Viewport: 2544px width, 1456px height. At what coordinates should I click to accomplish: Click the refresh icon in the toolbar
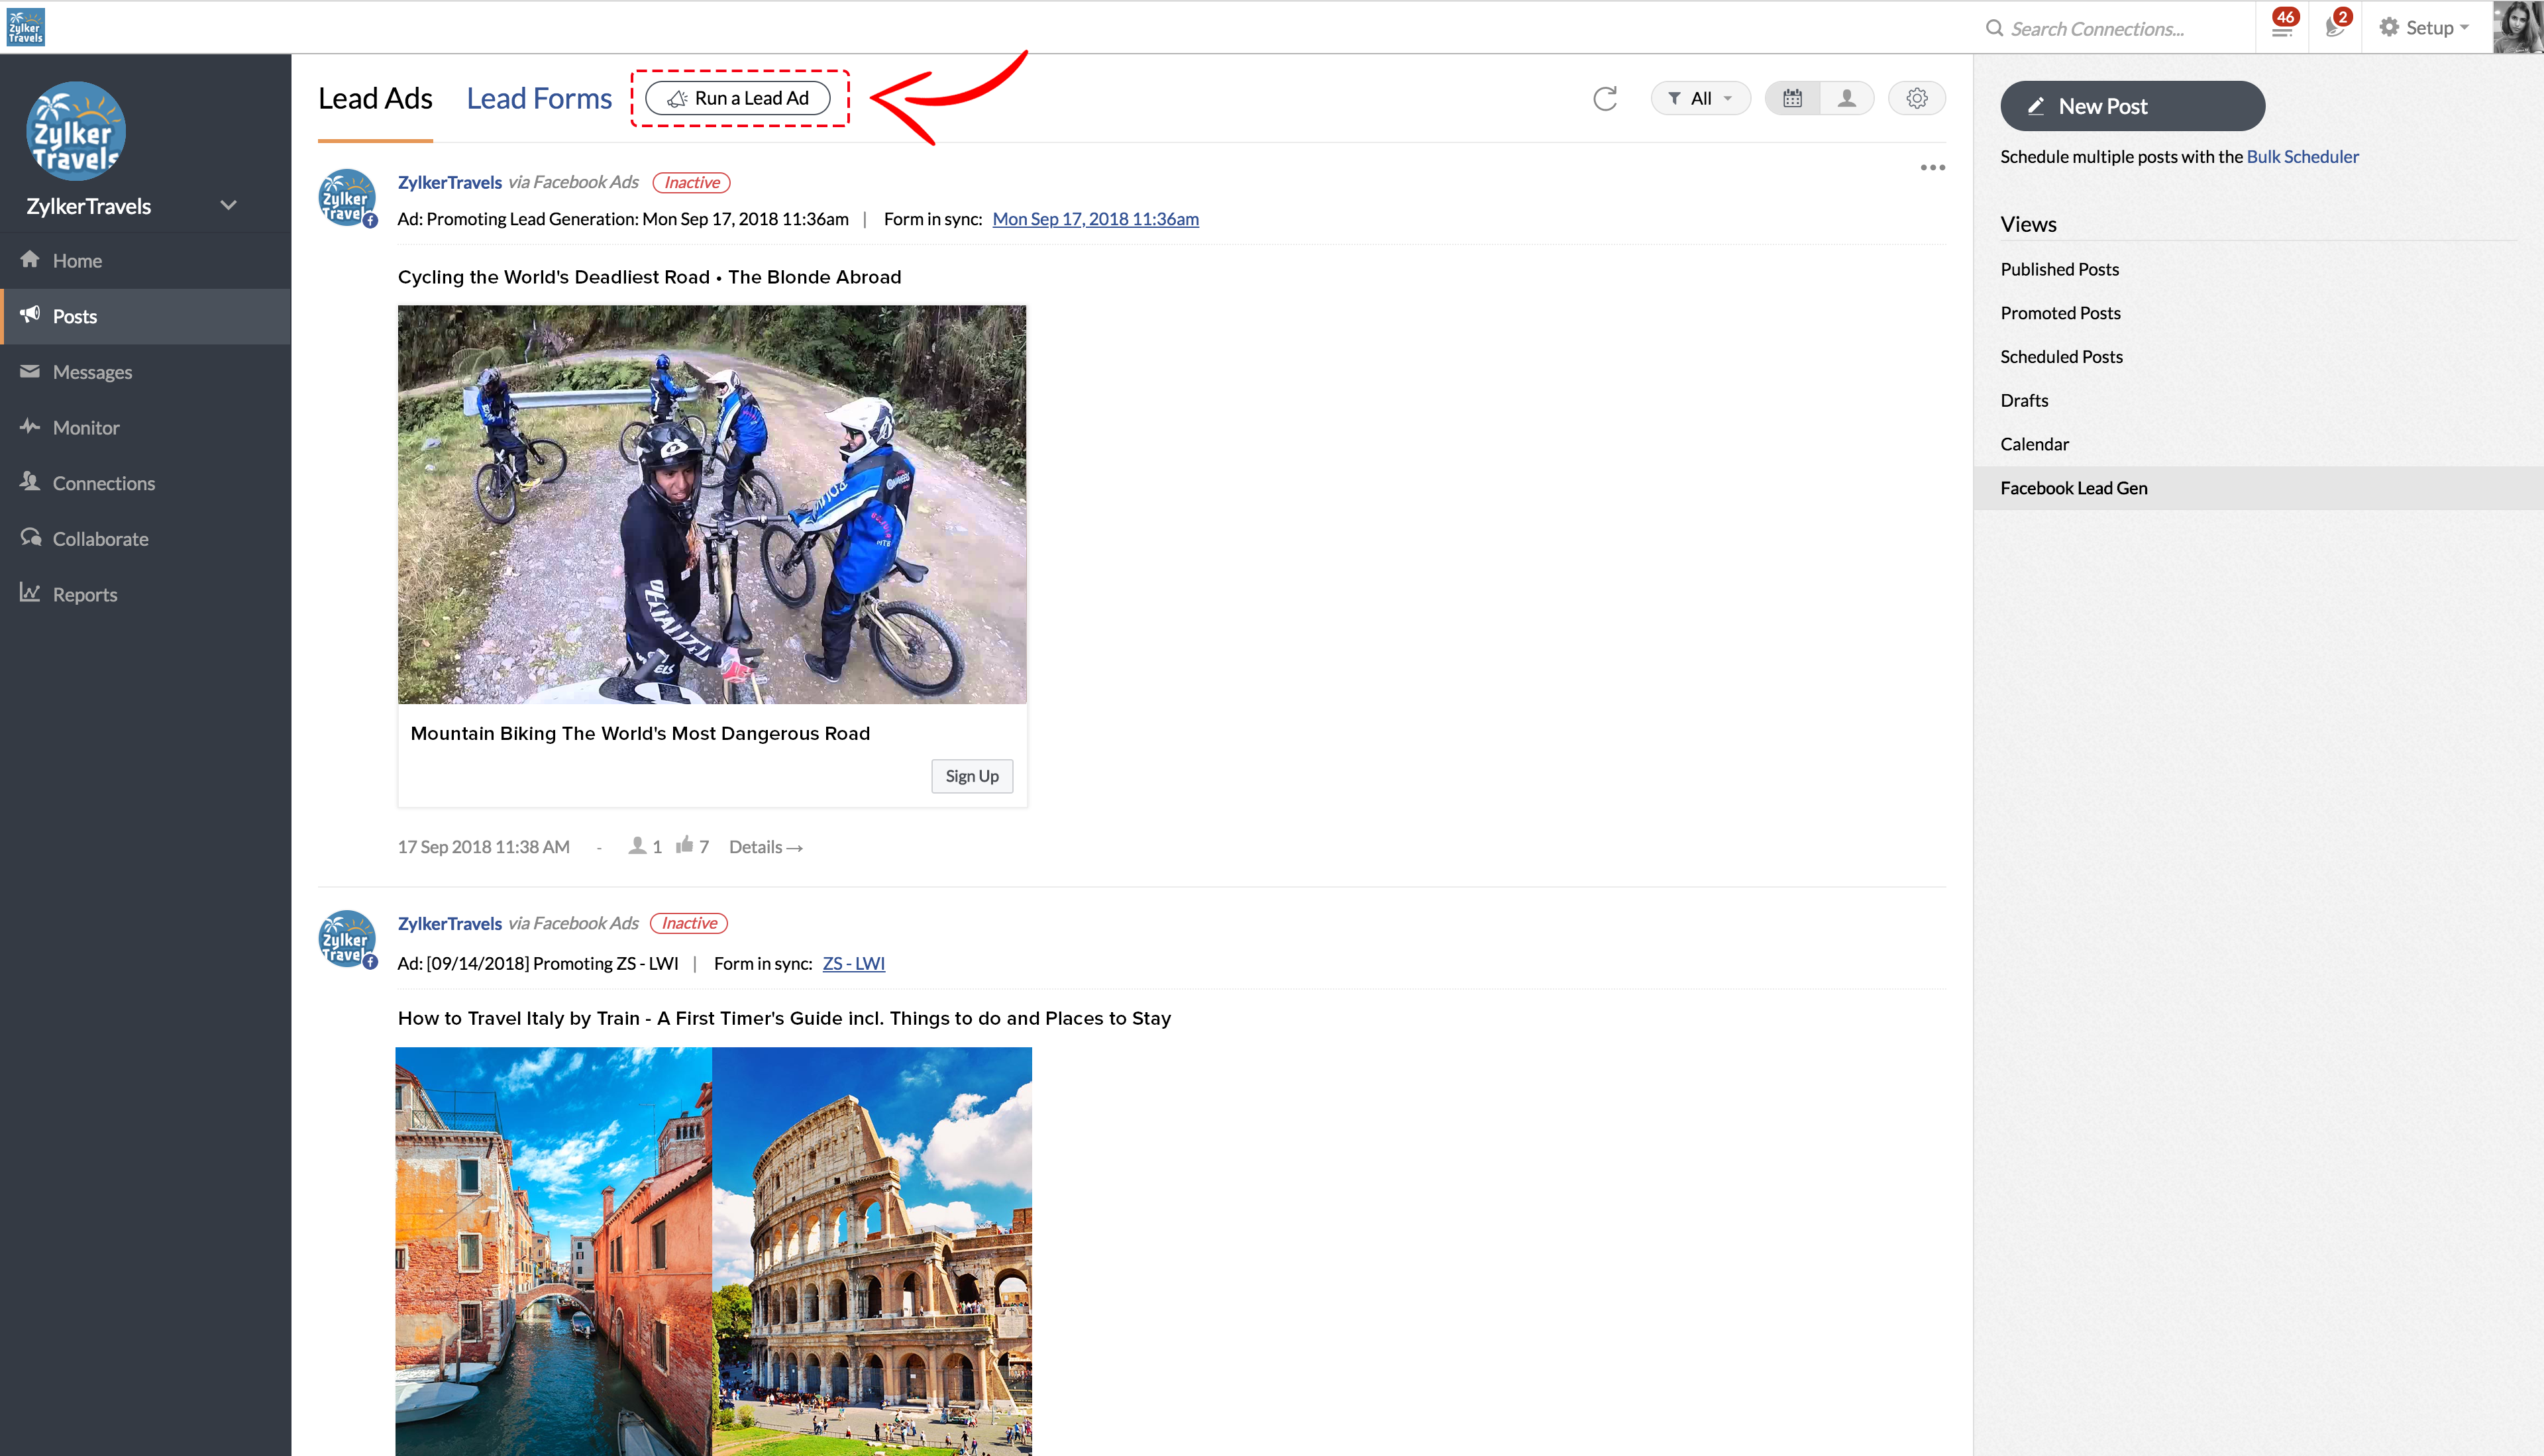[1605, 98]
